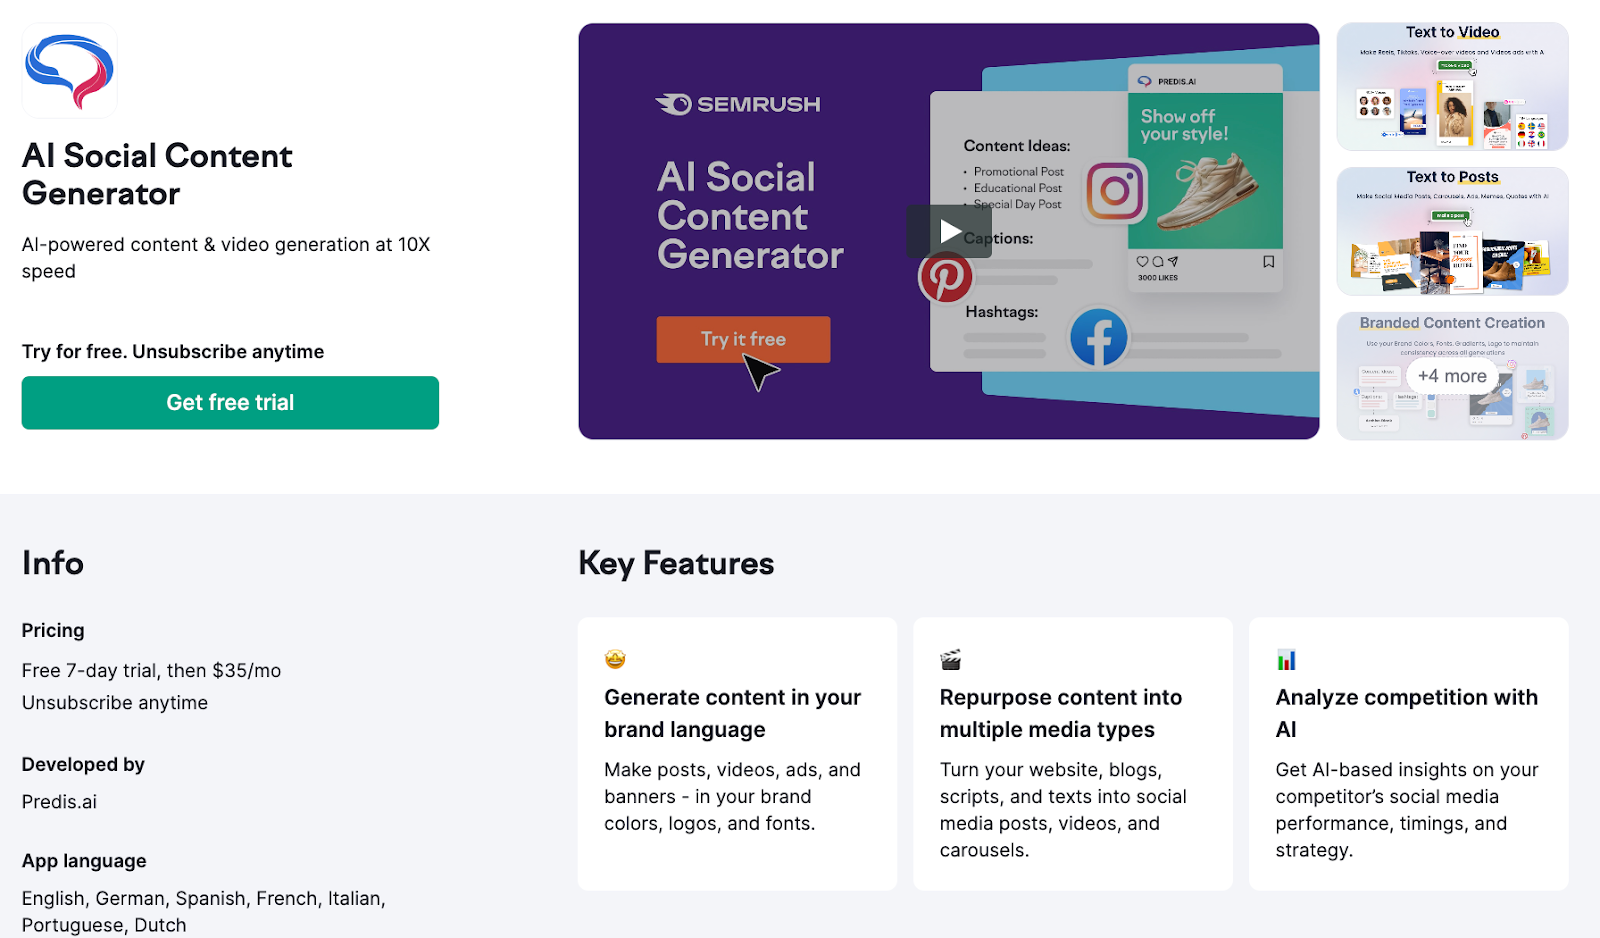This screenshot has height=938, width=1600.
Task: Select the Repurpose content into multiple media types heading
Action: coord(1060,713)
